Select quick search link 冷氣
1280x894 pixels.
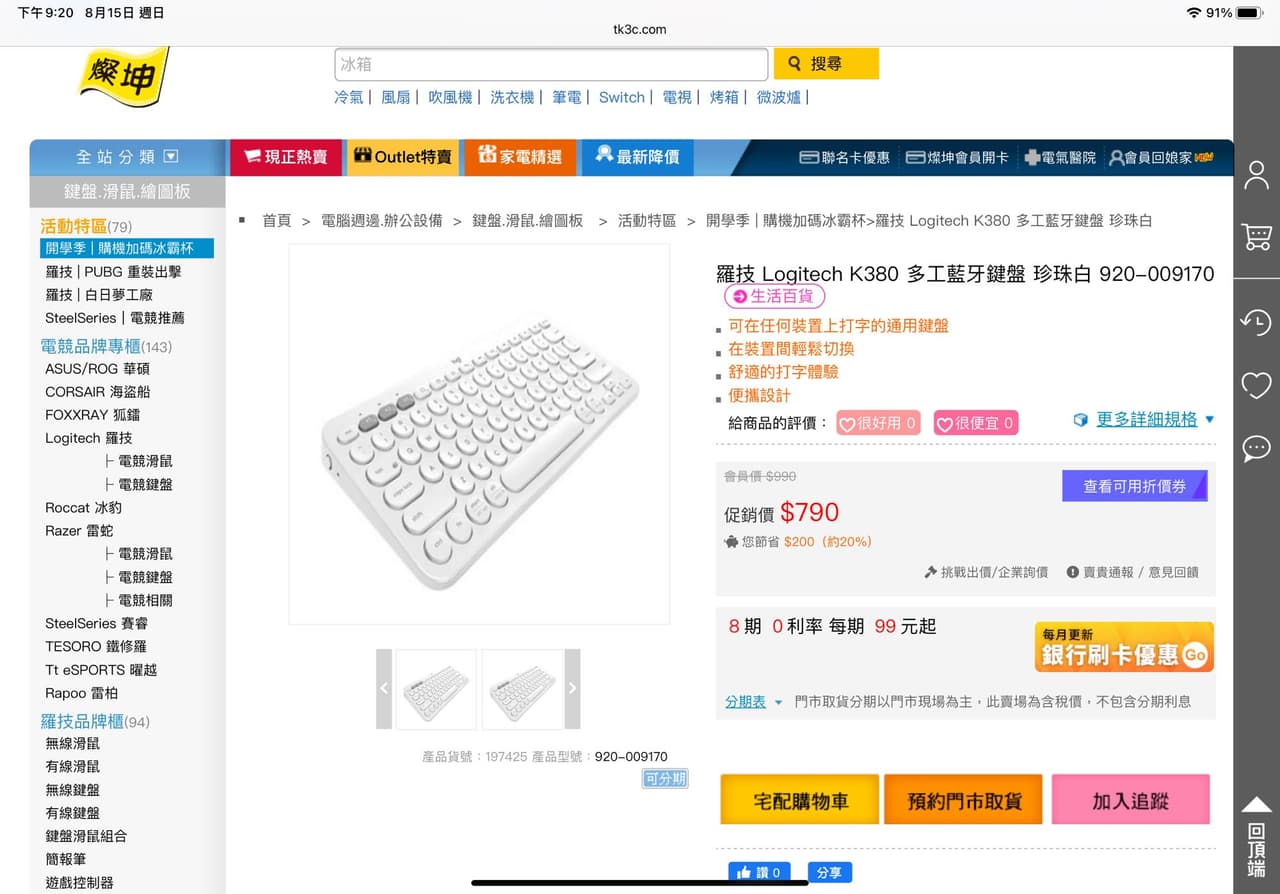click(x=349, y=97)
